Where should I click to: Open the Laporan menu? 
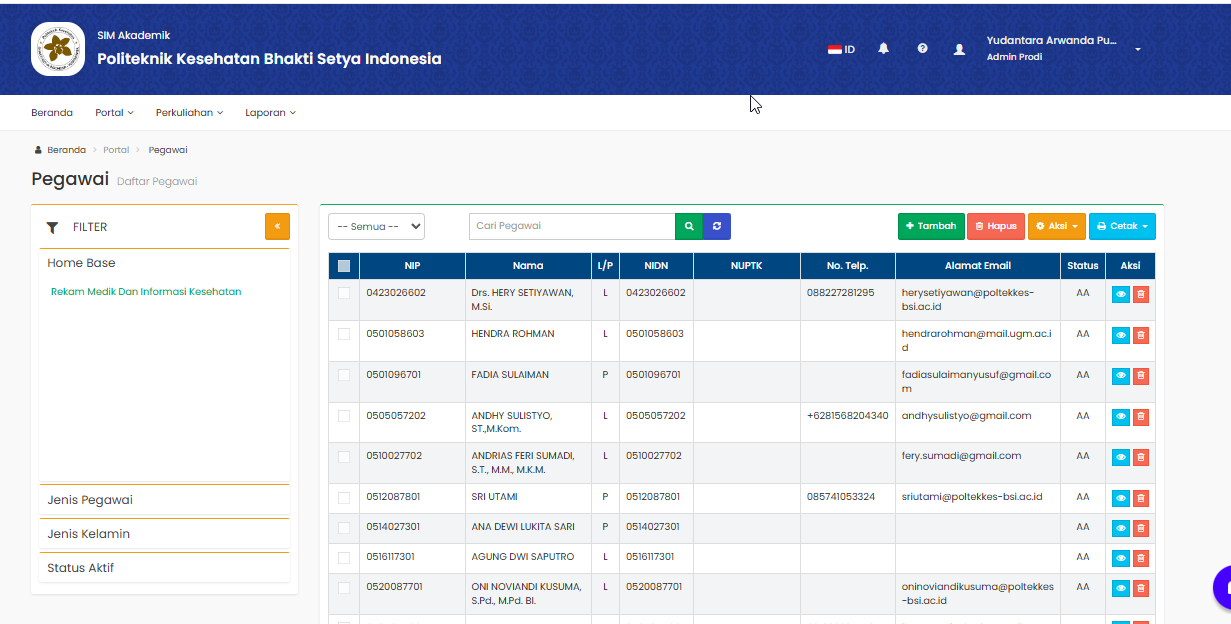coord(270,113)
